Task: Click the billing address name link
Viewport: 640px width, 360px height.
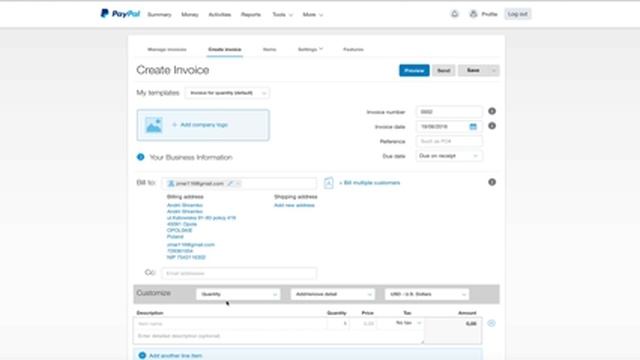Action: (x=184, y=205)
